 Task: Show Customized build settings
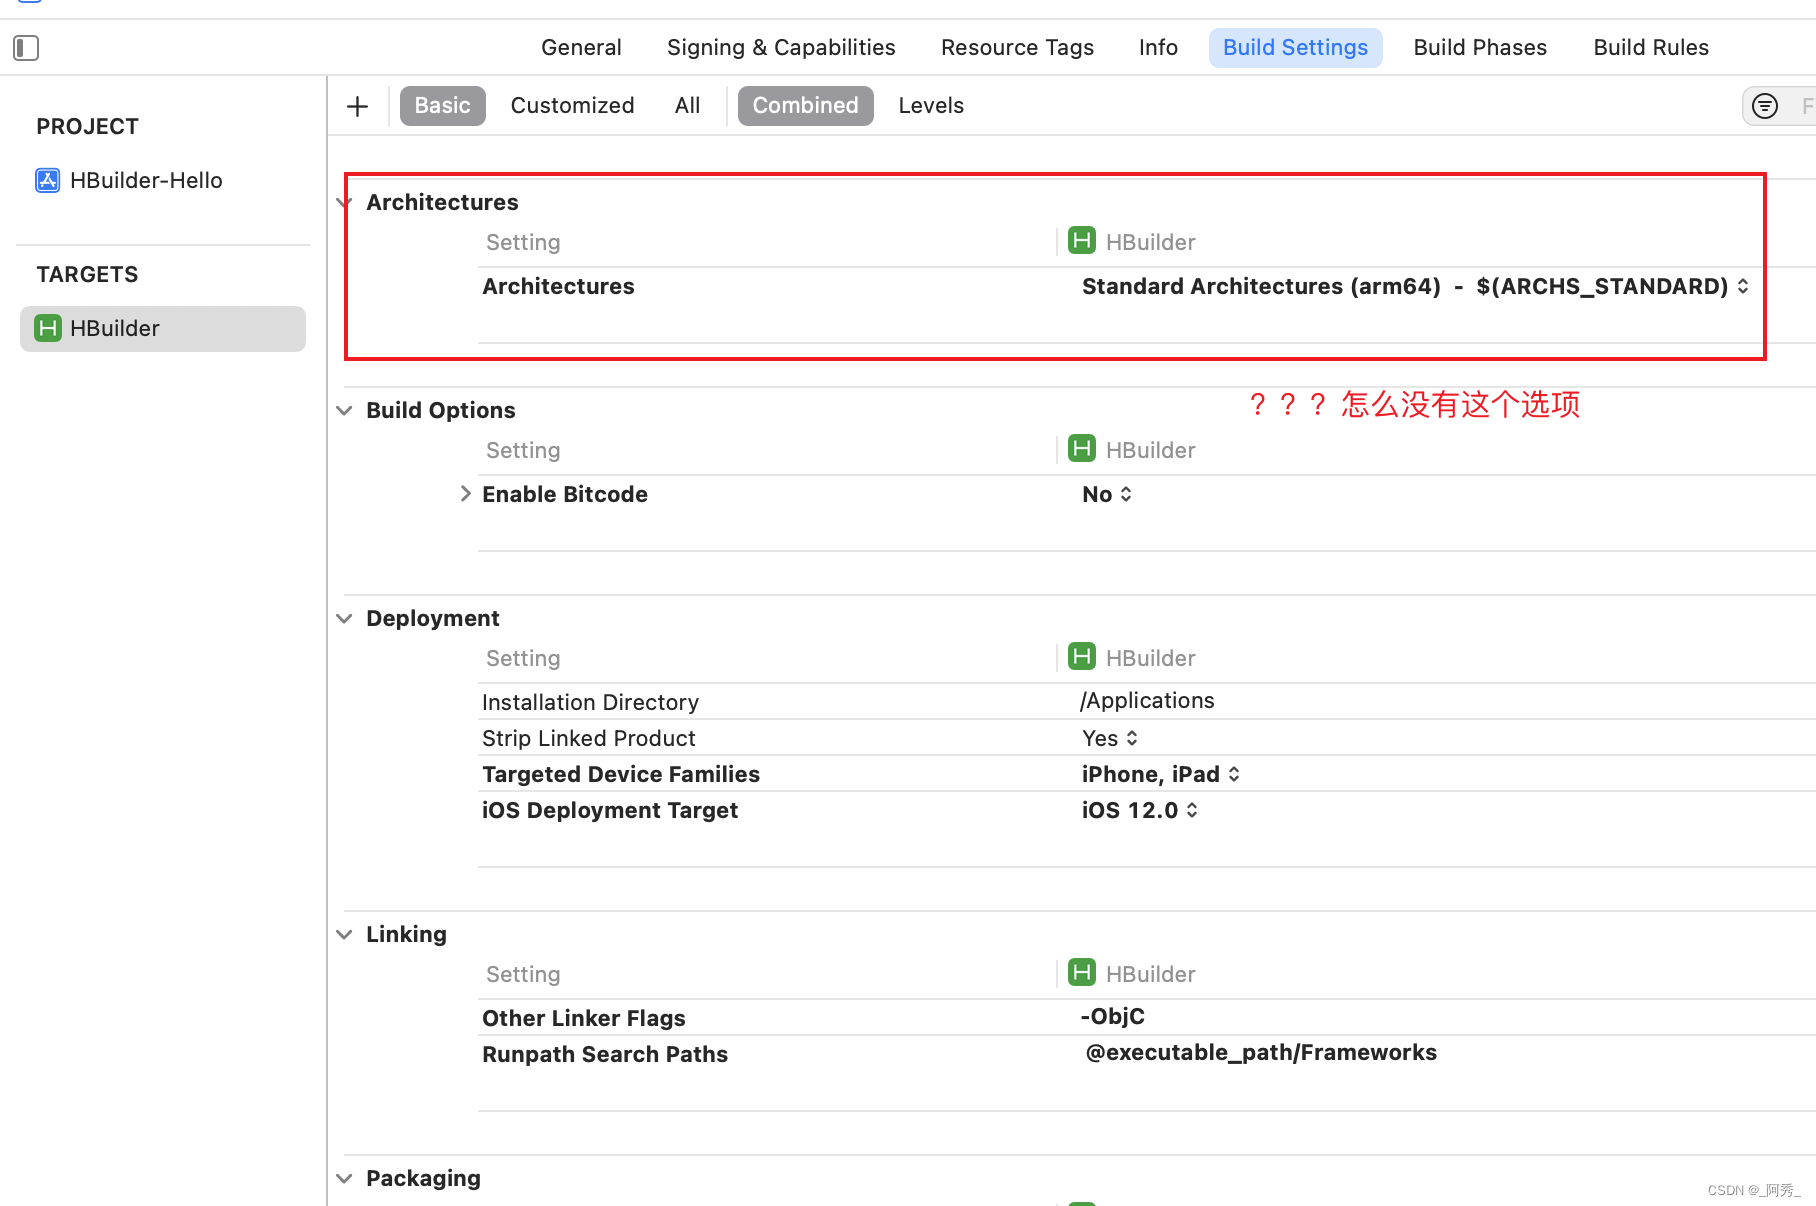click(x=572, y=106)
